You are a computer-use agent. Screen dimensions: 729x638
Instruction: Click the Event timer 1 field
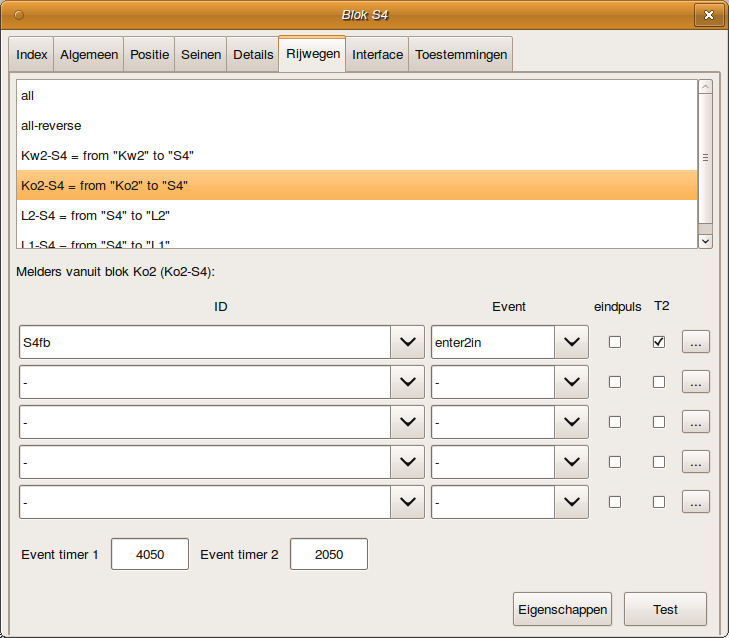(x=149, y=554)
